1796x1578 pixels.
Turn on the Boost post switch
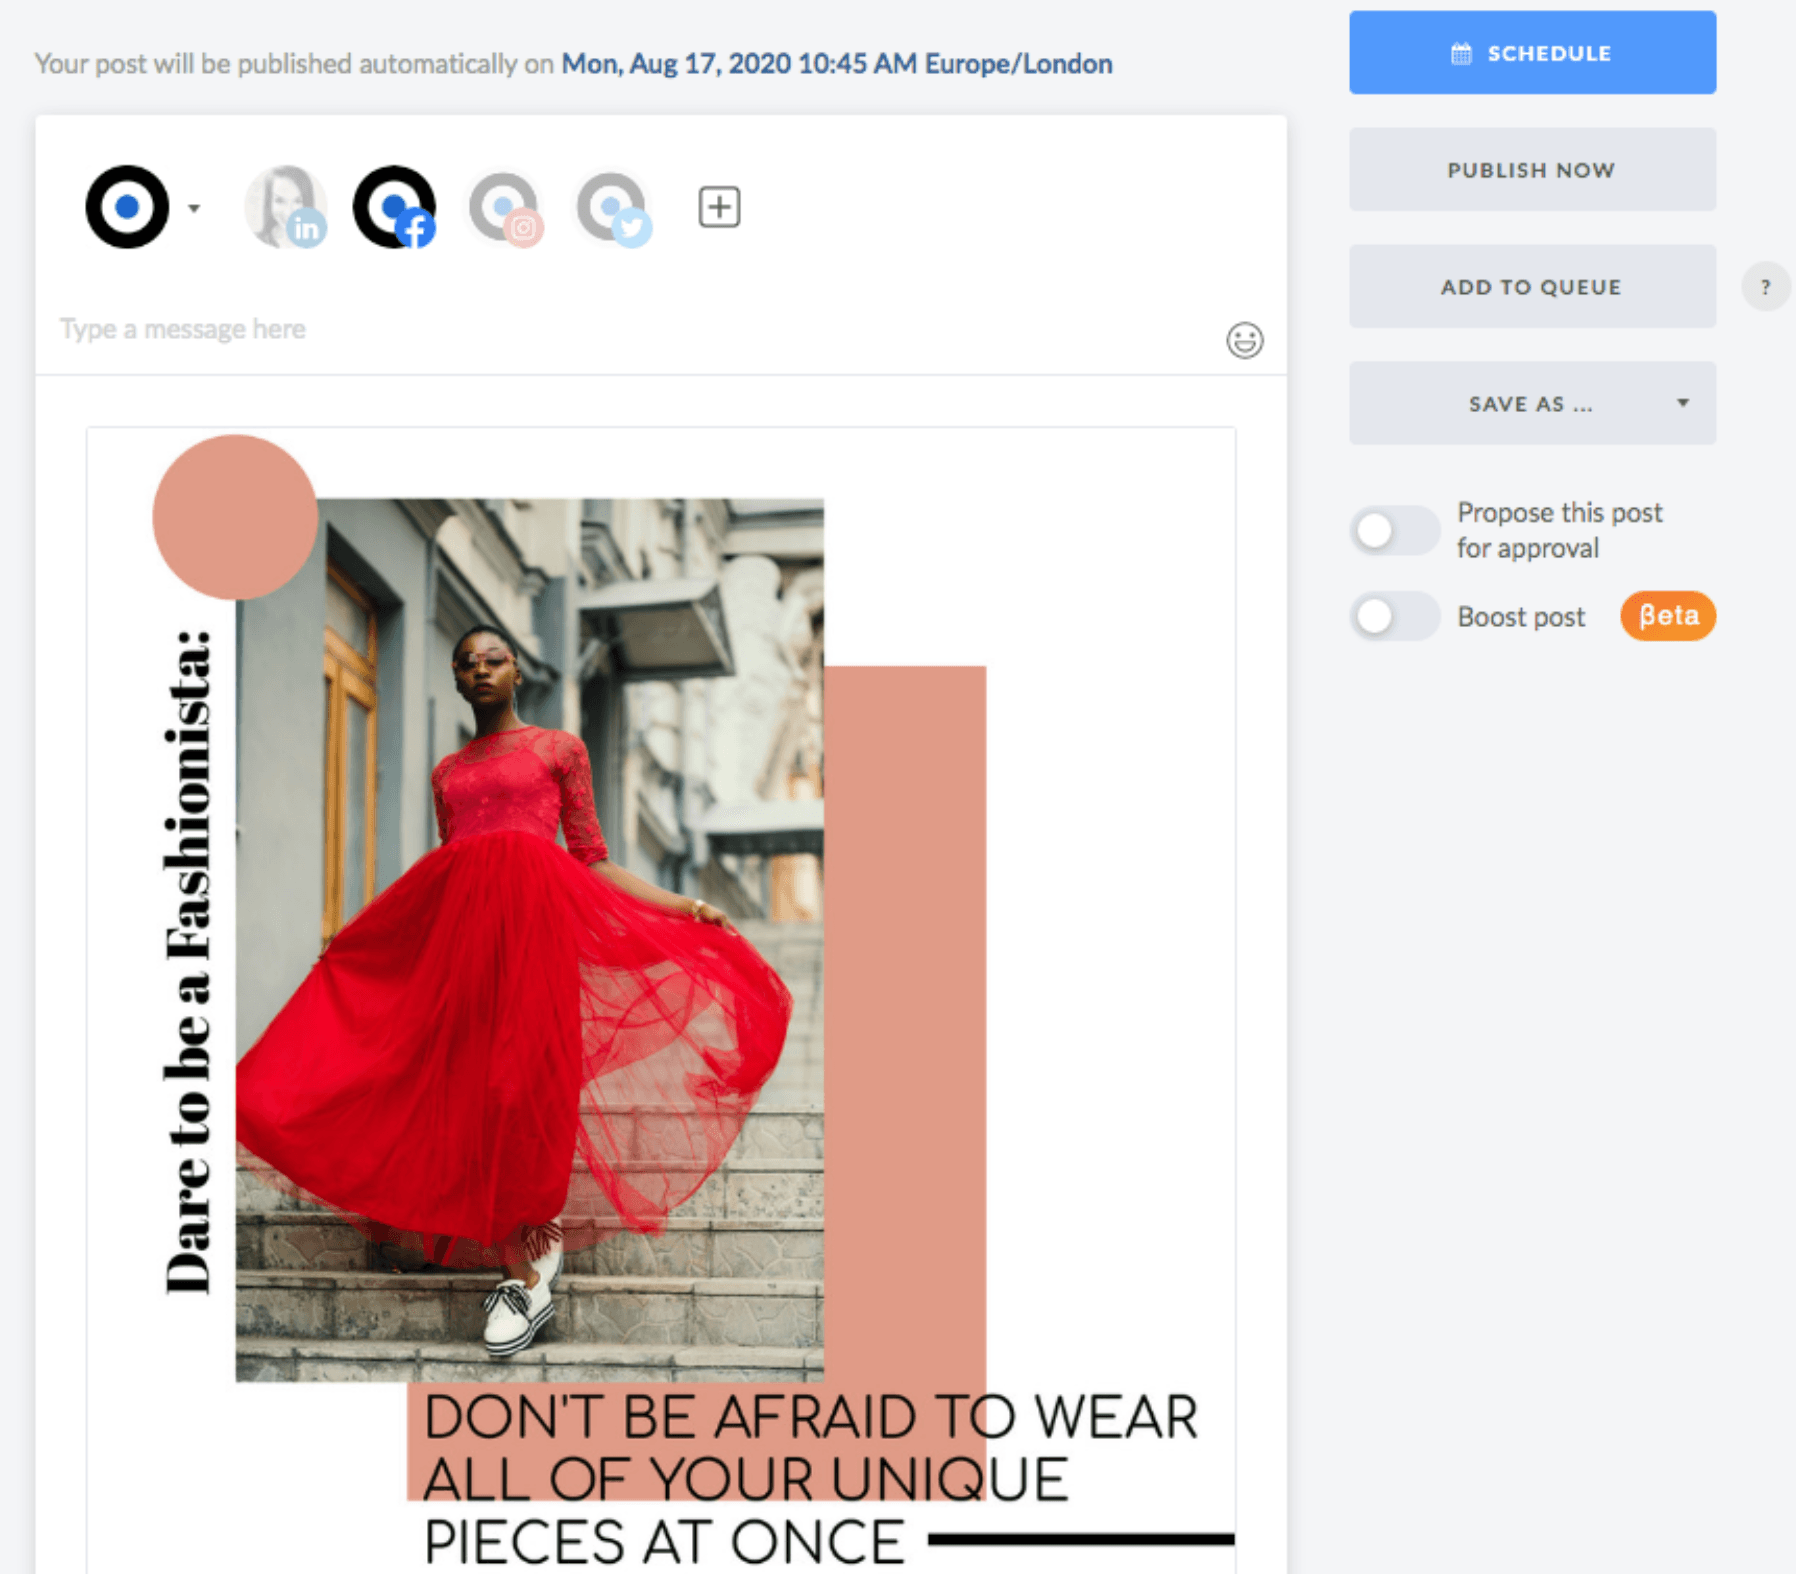tap(1394, 616)
